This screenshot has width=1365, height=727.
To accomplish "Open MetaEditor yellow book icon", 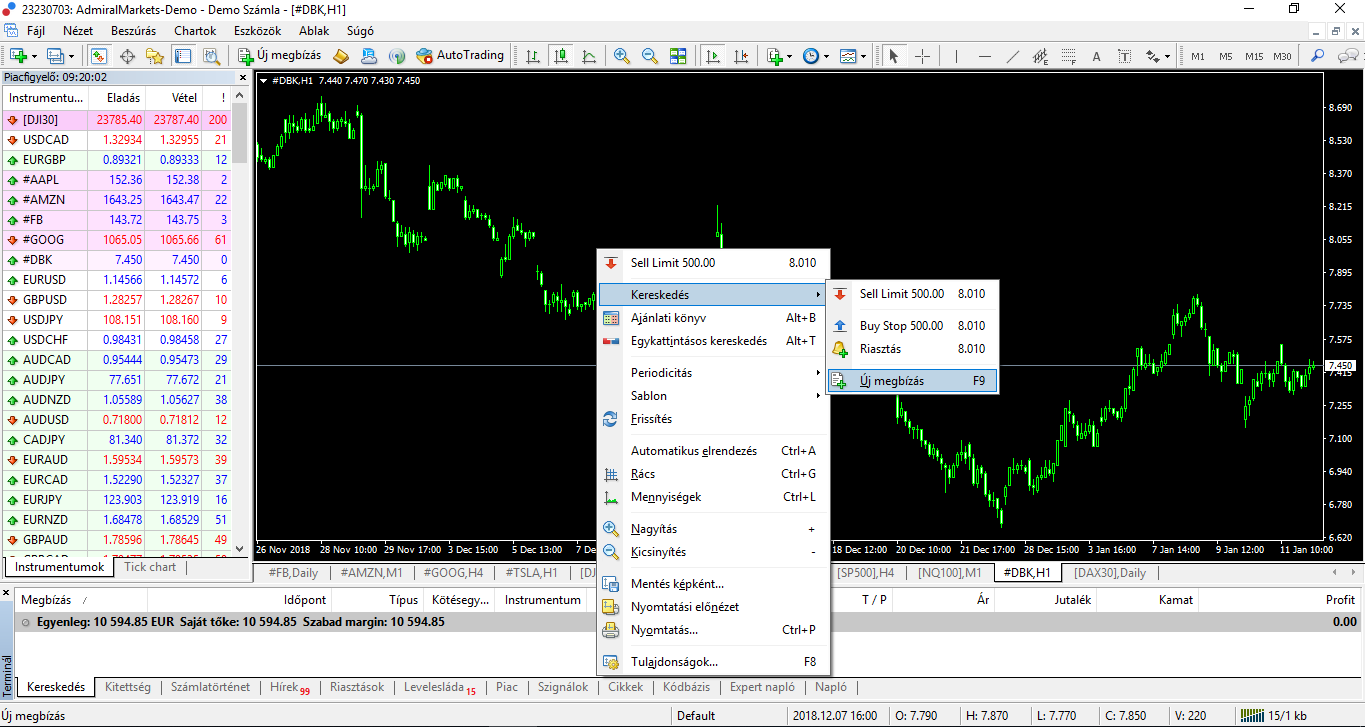I will [341, 56].
